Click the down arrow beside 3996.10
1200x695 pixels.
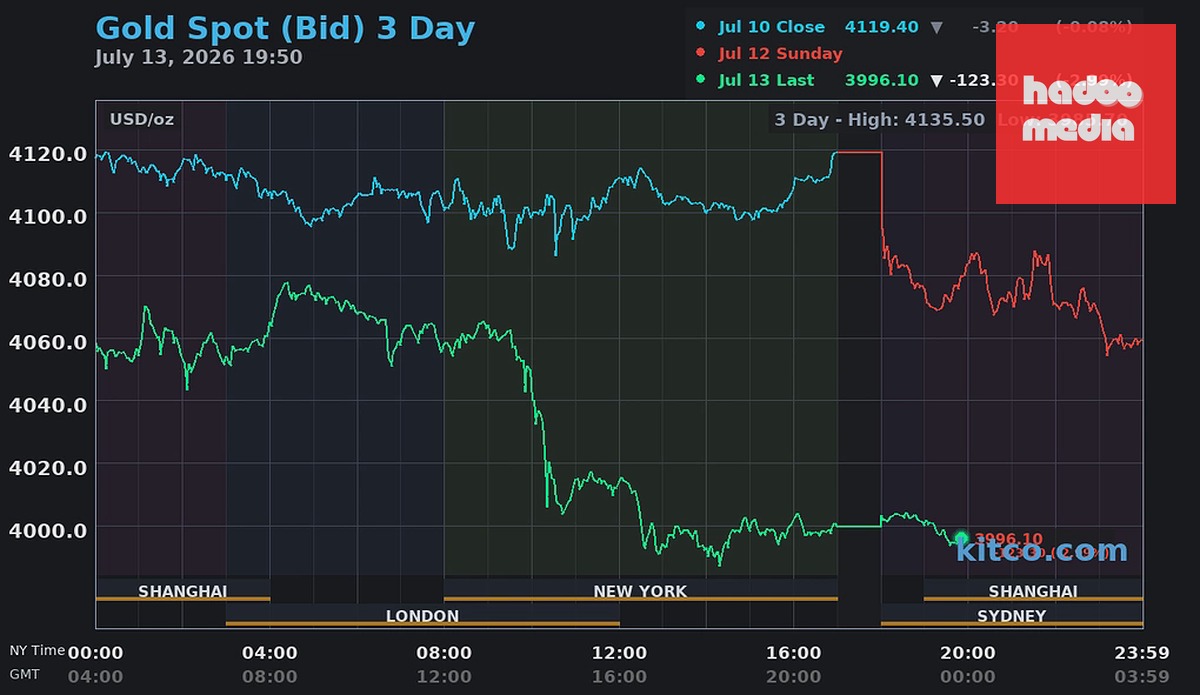[936, 80]
